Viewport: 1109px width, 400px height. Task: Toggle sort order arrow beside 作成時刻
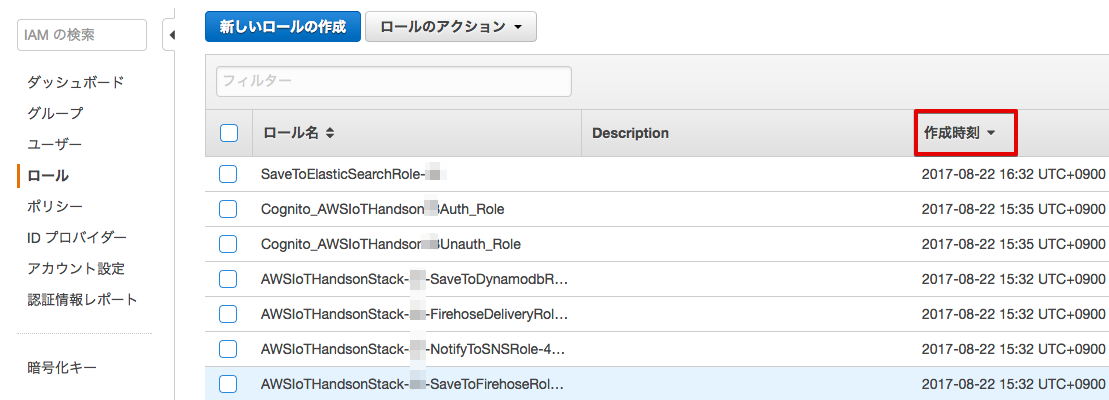(991, 133)
